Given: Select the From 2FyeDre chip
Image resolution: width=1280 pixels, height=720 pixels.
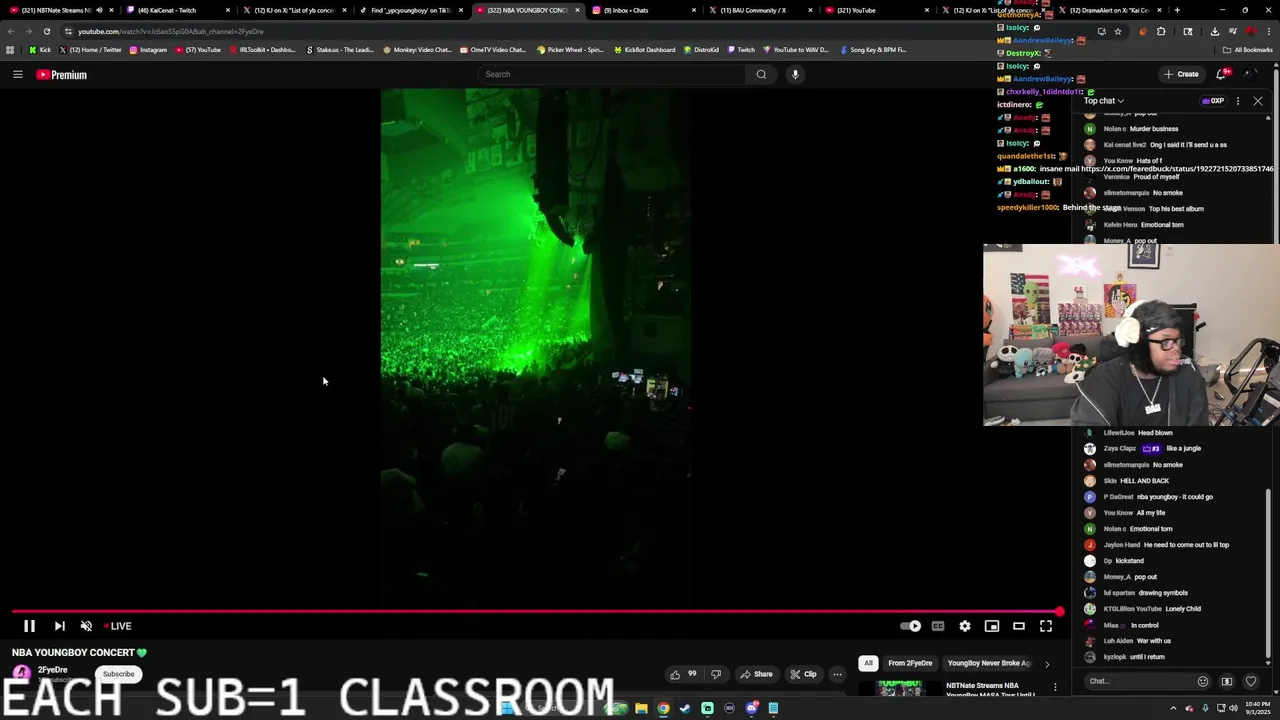Looking at the screenshot, I should 910,663.
